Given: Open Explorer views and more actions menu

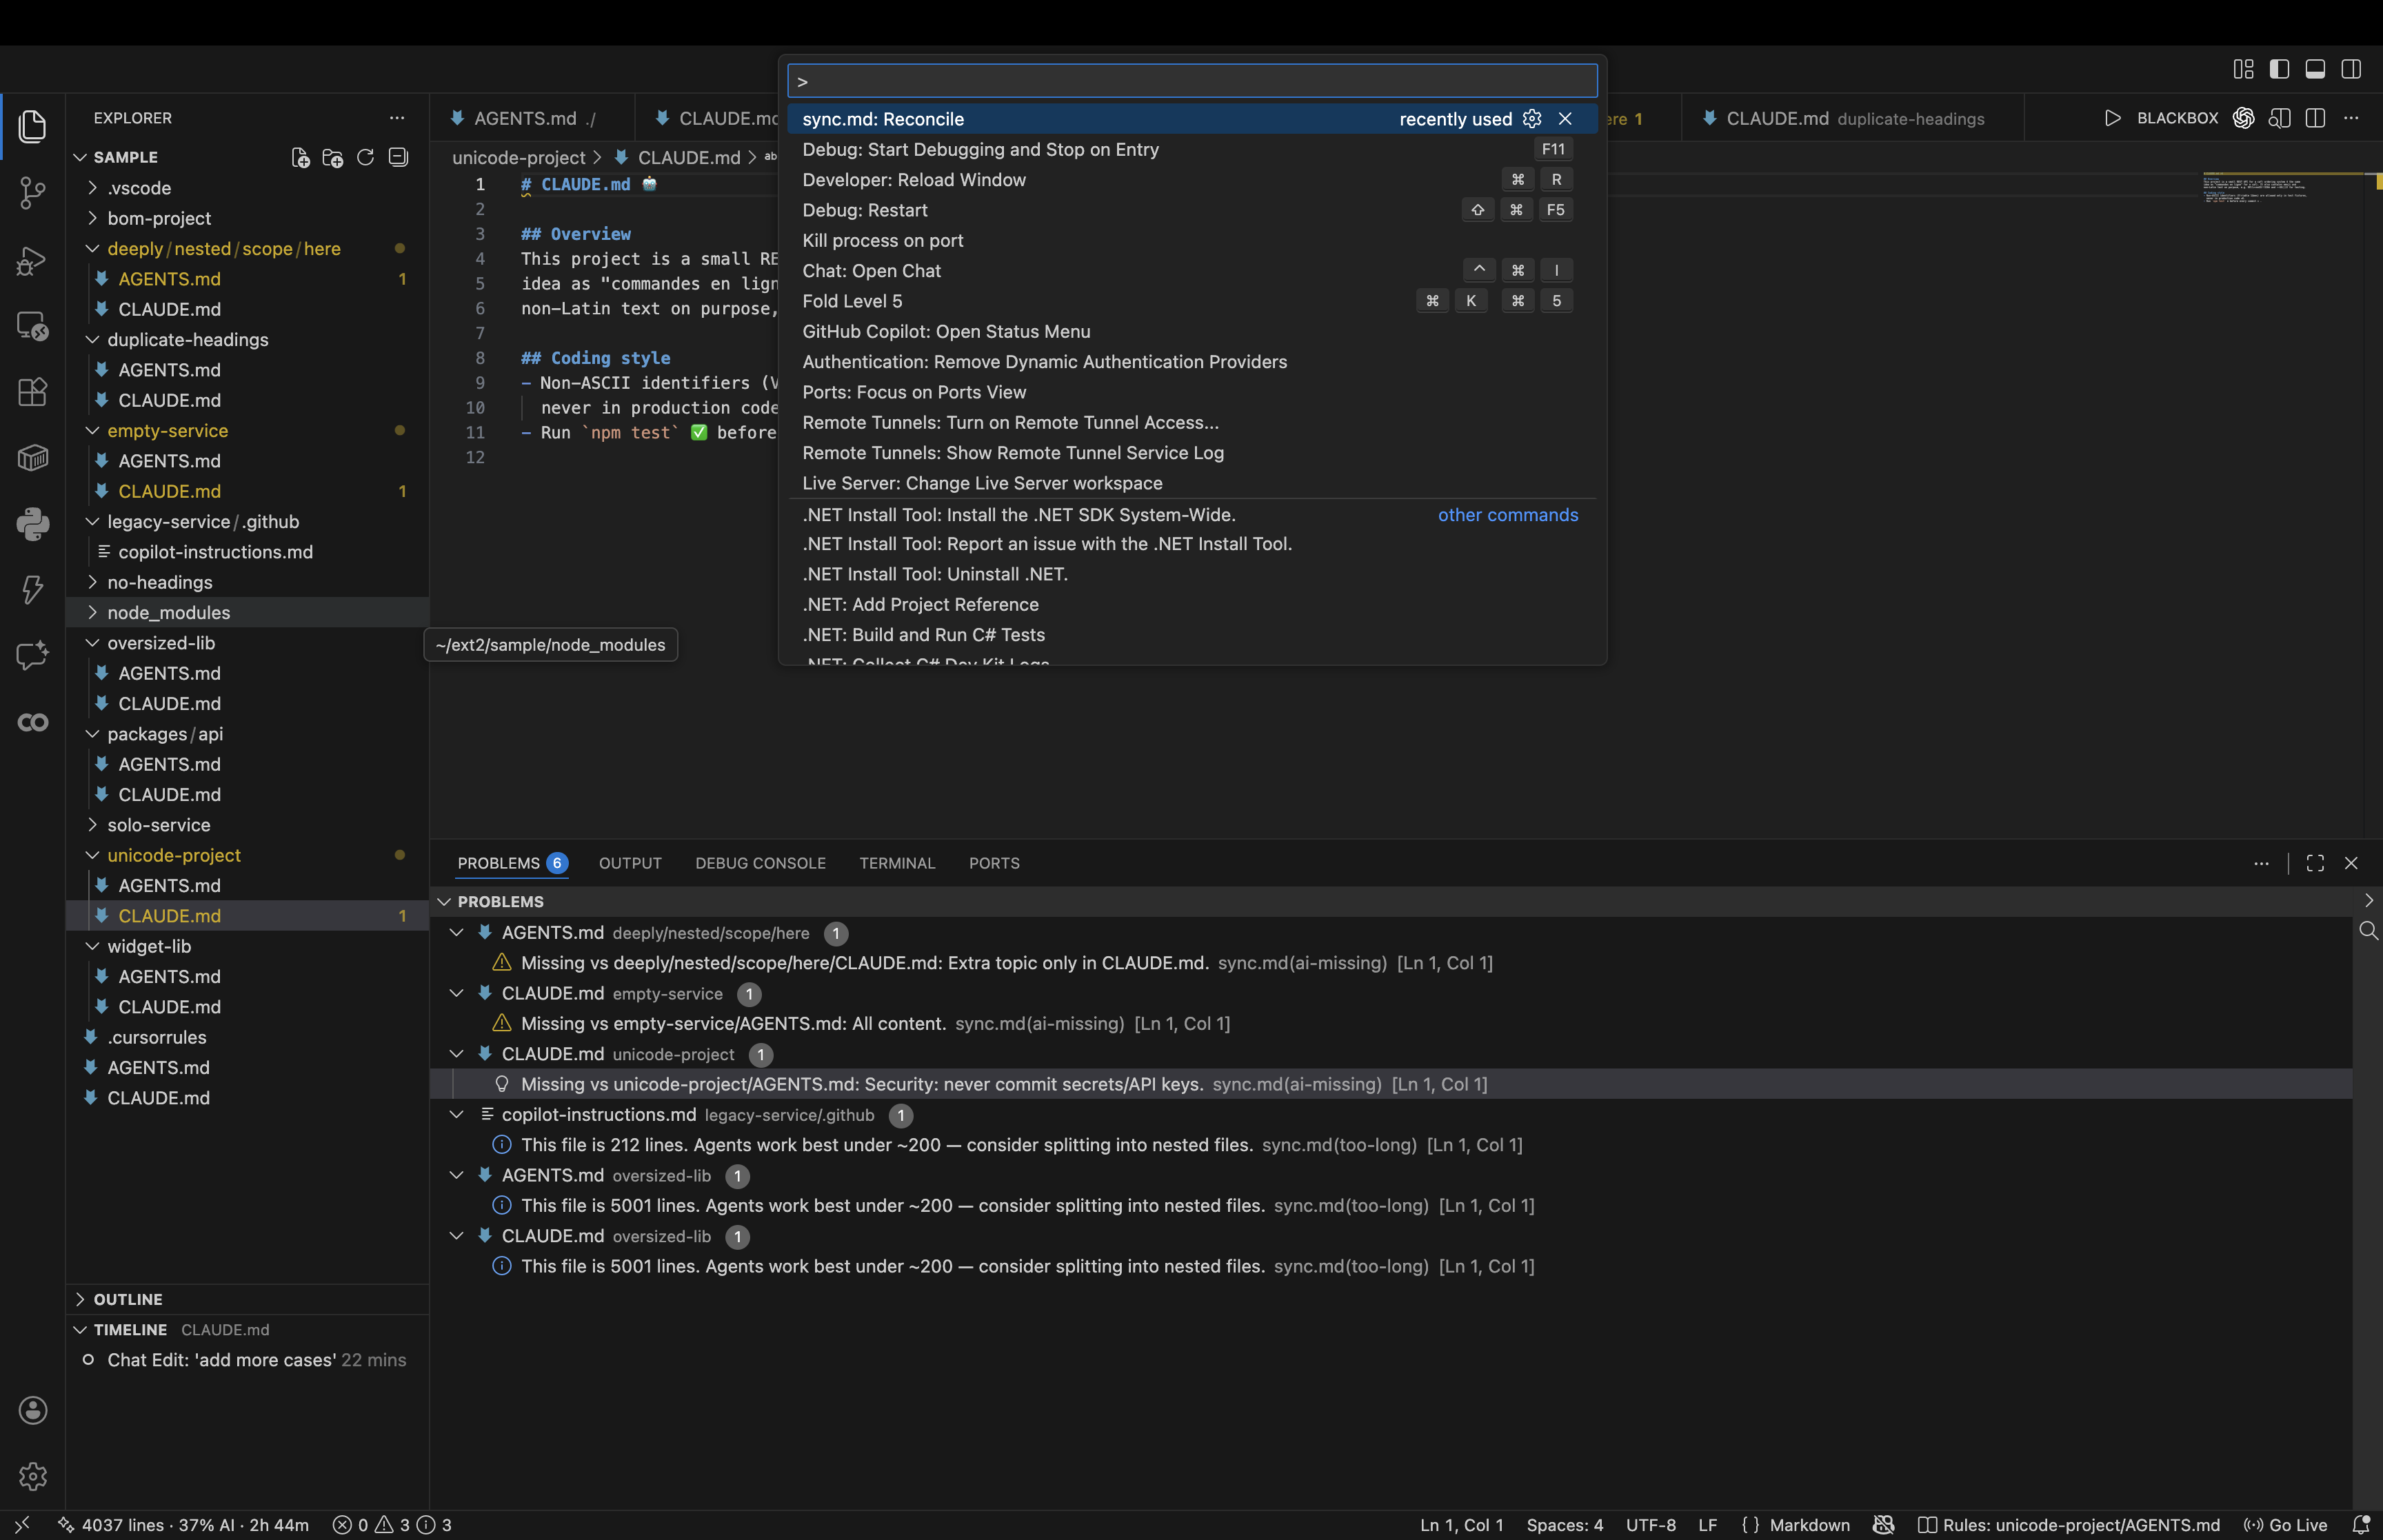Looking at the screenshot, I should [x=397, y=118].
